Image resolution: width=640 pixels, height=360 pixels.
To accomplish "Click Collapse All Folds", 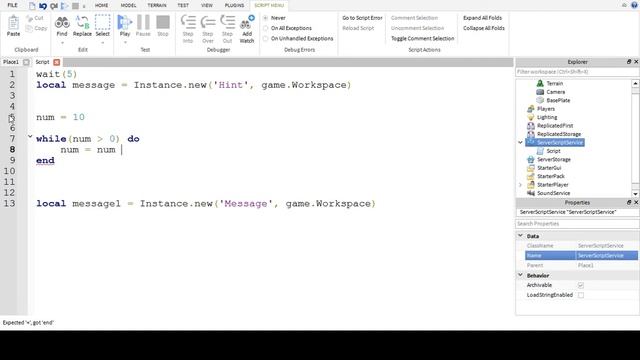I will (x=484, y=28).
